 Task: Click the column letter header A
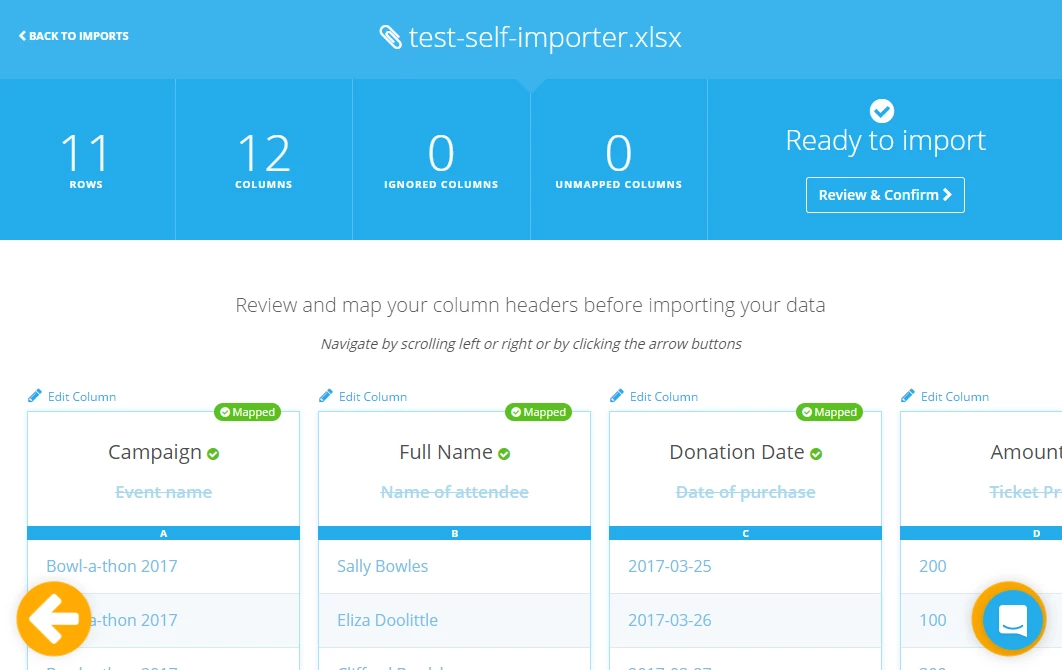click(x=163, y=533)
